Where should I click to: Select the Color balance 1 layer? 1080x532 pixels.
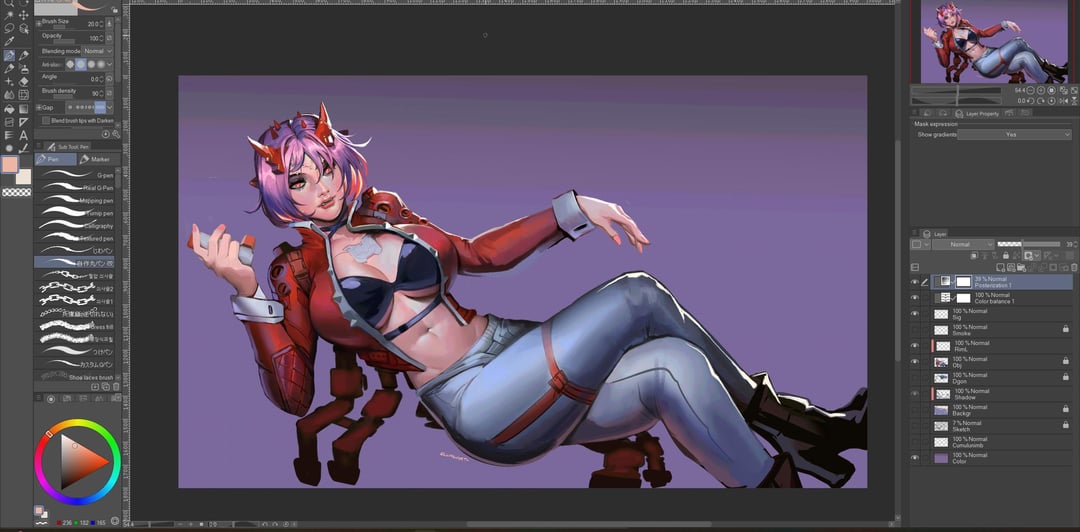(990, 298)
